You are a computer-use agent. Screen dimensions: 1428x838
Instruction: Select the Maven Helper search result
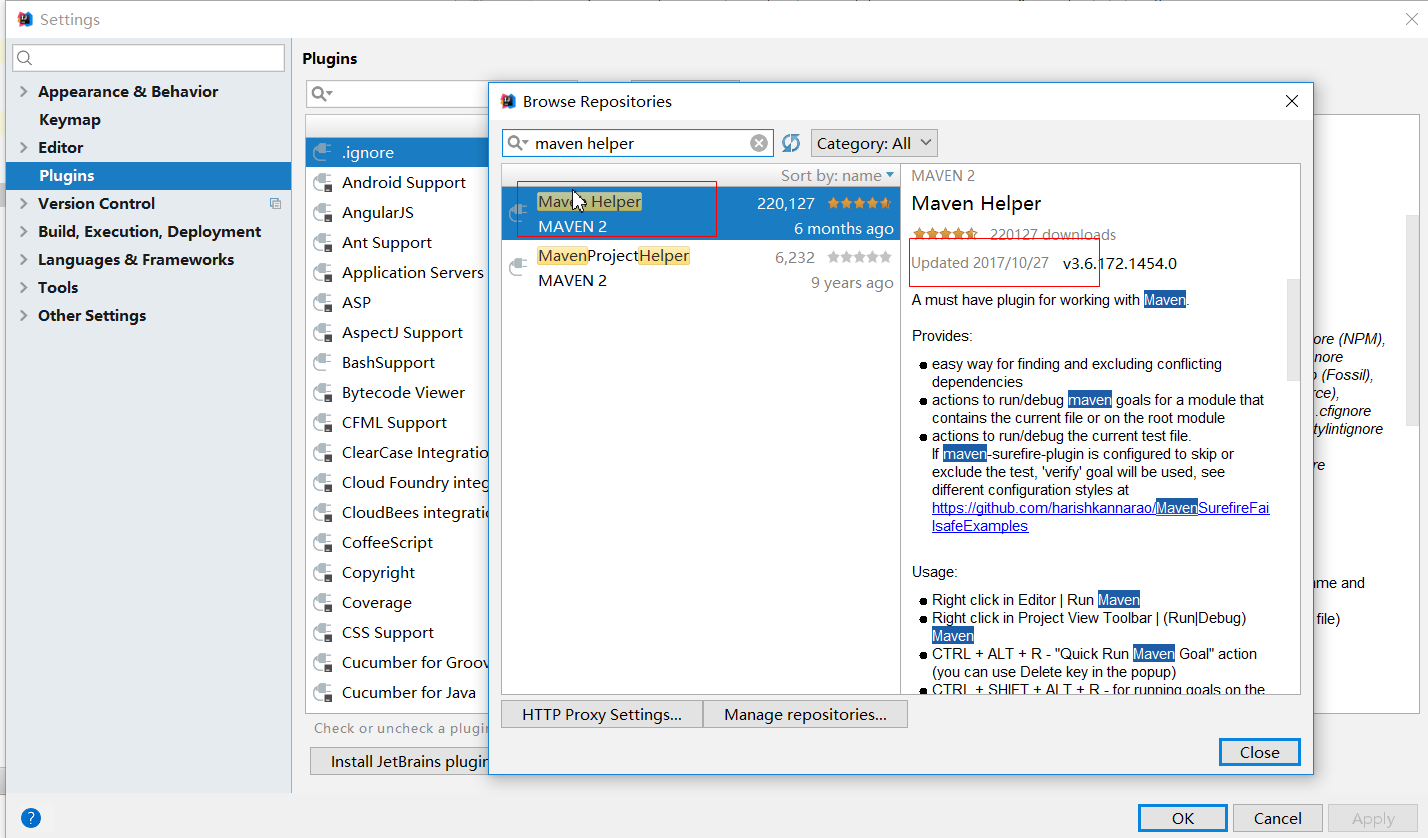coord(701,214)
